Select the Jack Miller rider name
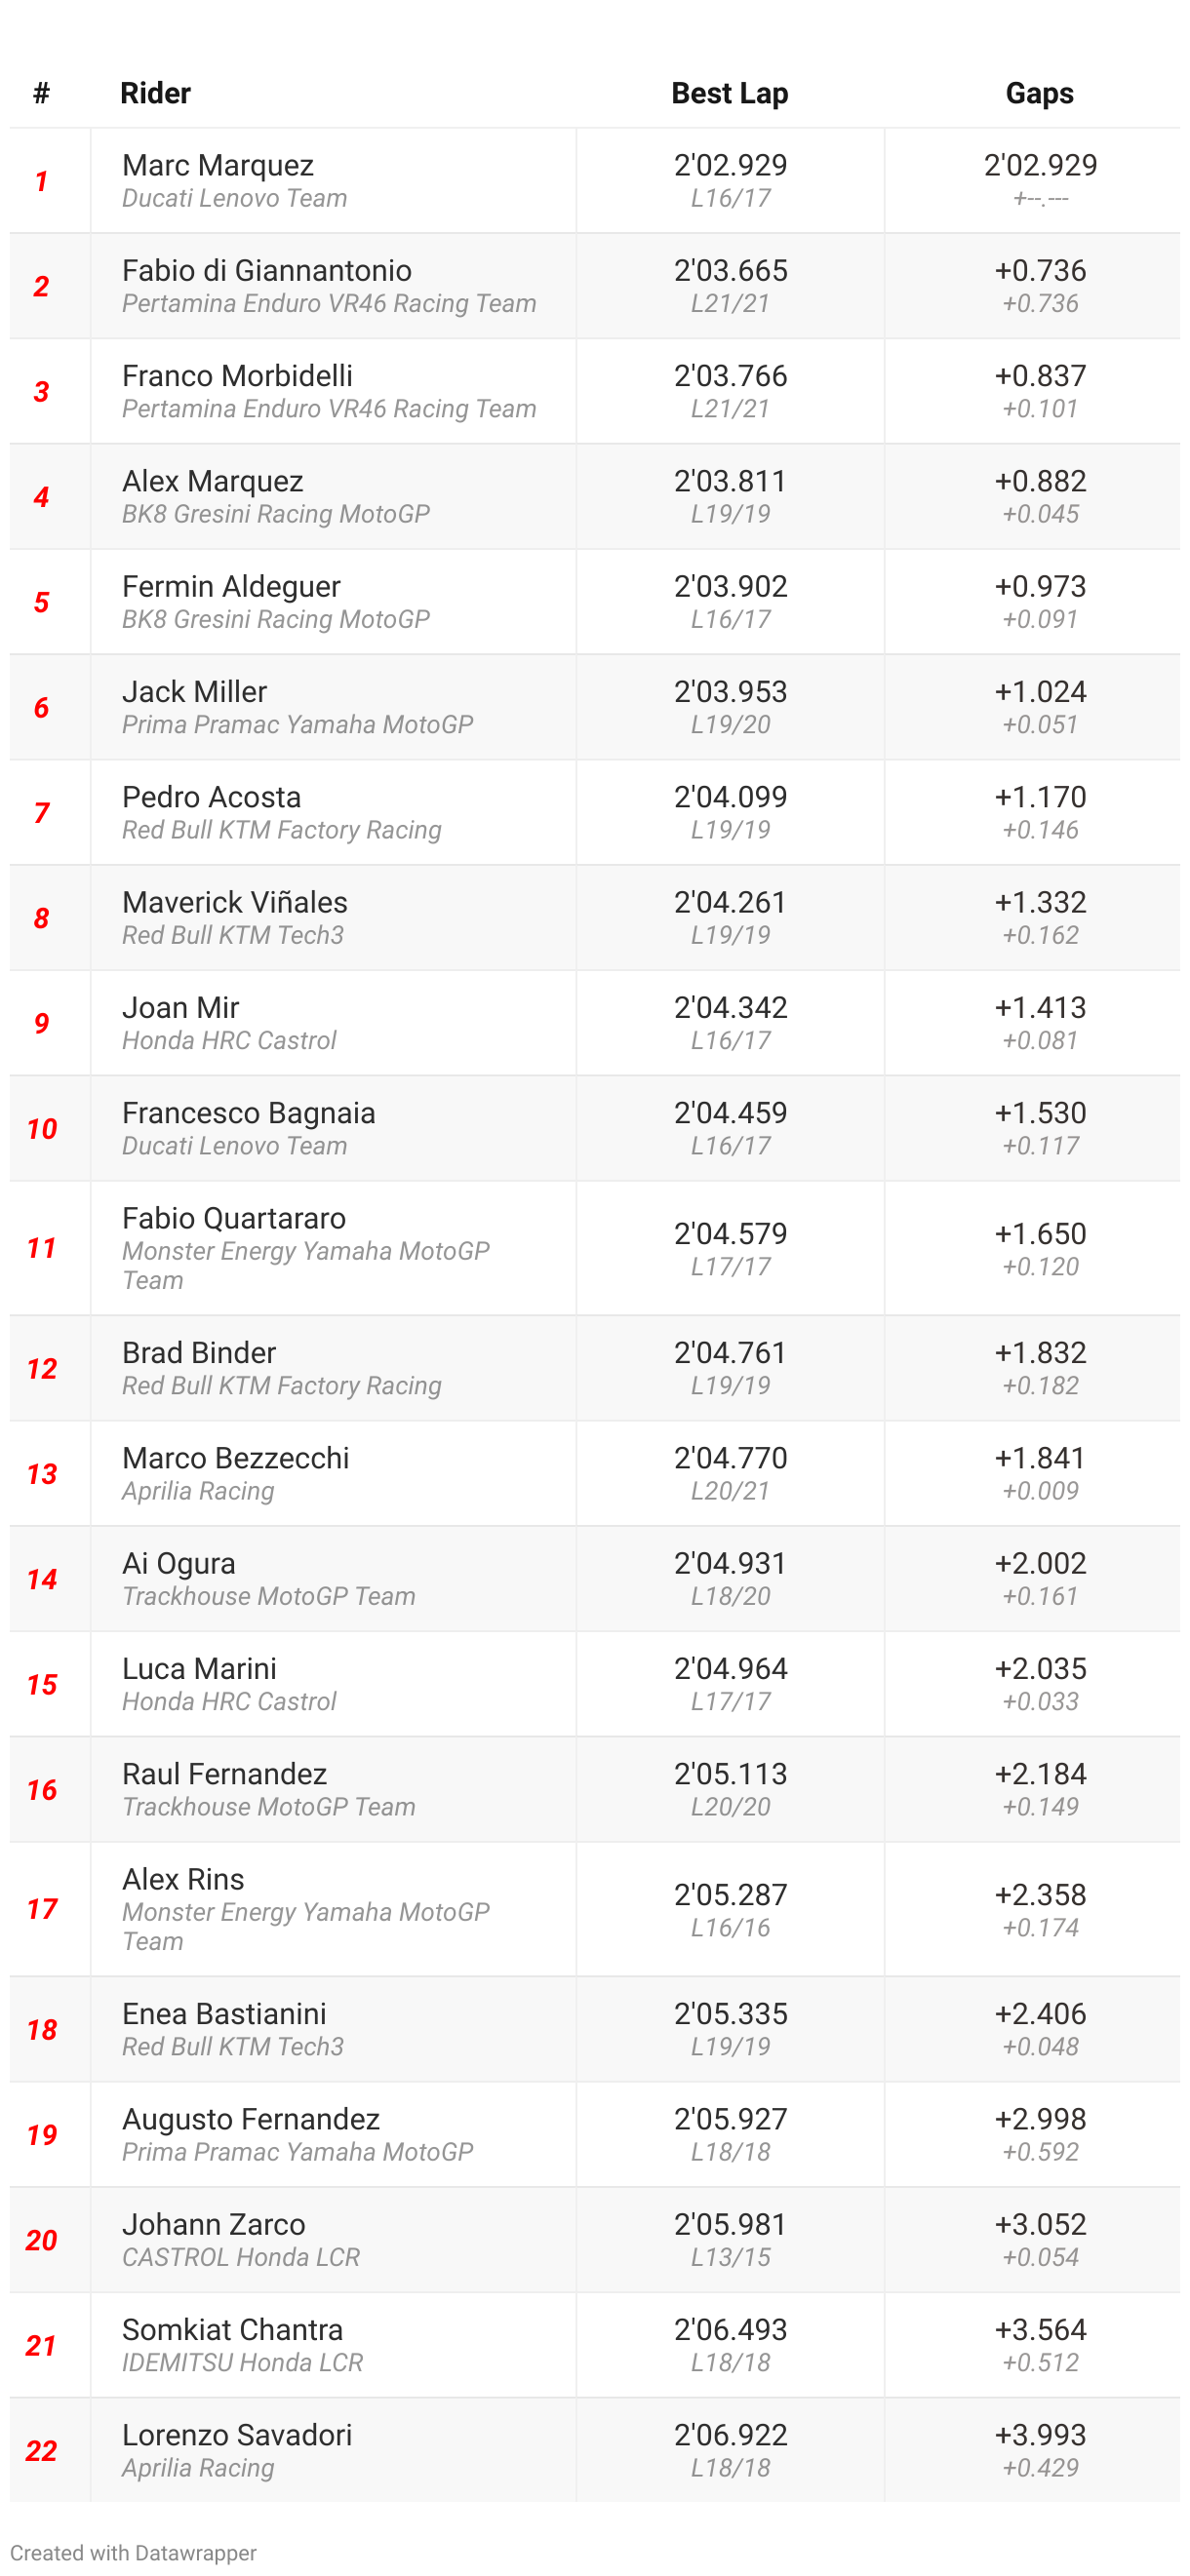This screenshot has width=1190, height=2576. [x=194, y=691]
